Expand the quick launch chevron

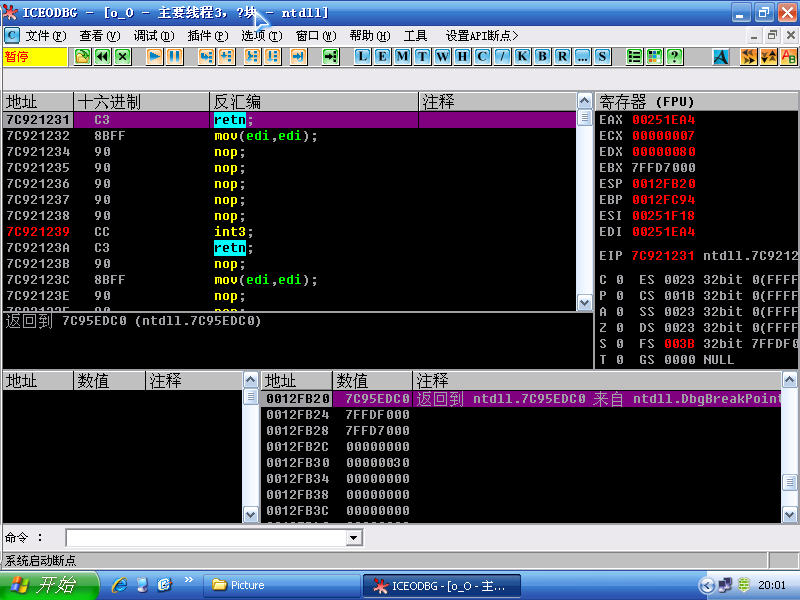(x=189, y=580)
